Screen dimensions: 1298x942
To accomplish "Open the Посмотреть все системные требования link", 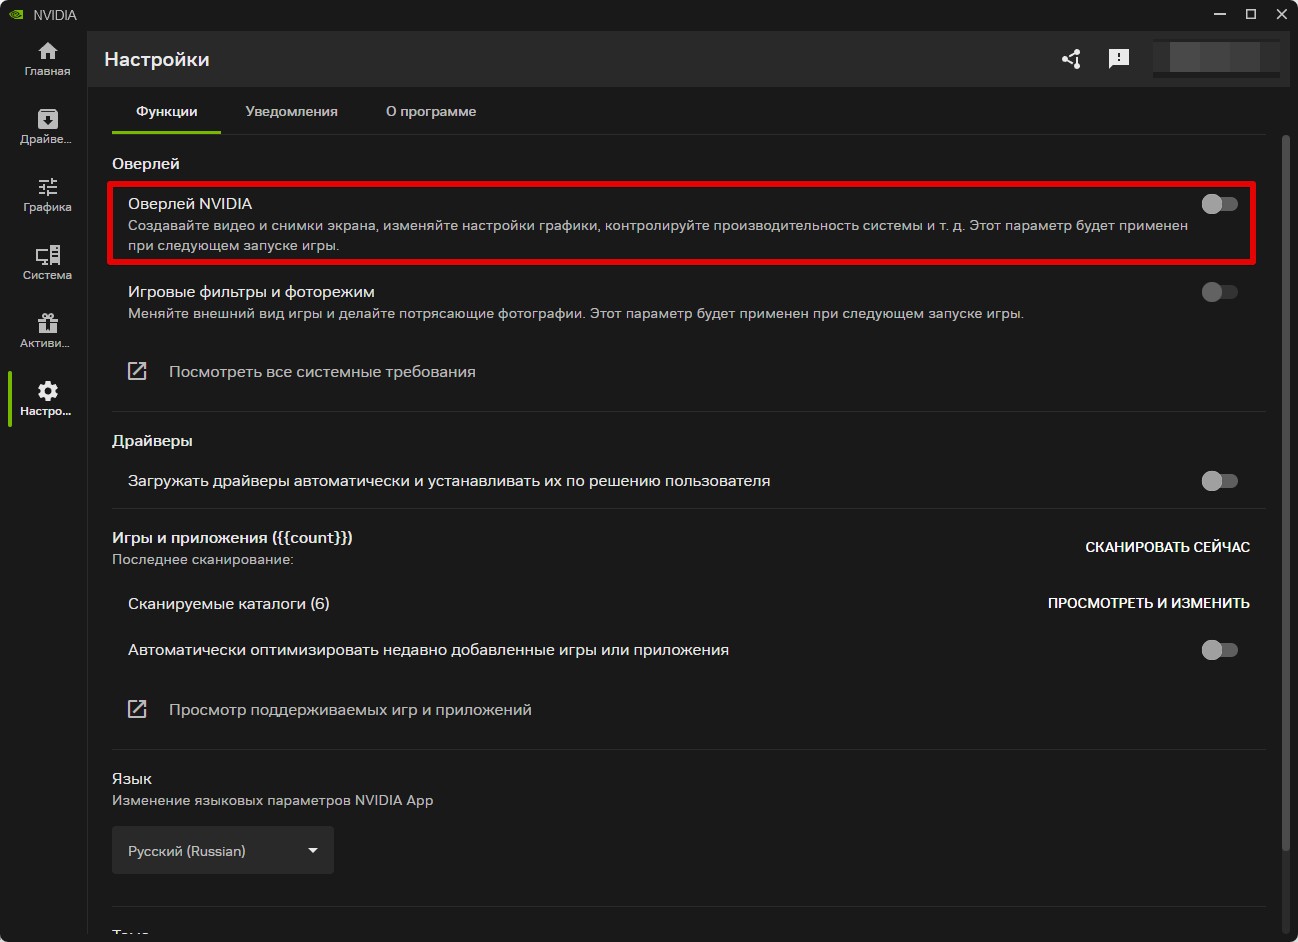I will 302,372.
